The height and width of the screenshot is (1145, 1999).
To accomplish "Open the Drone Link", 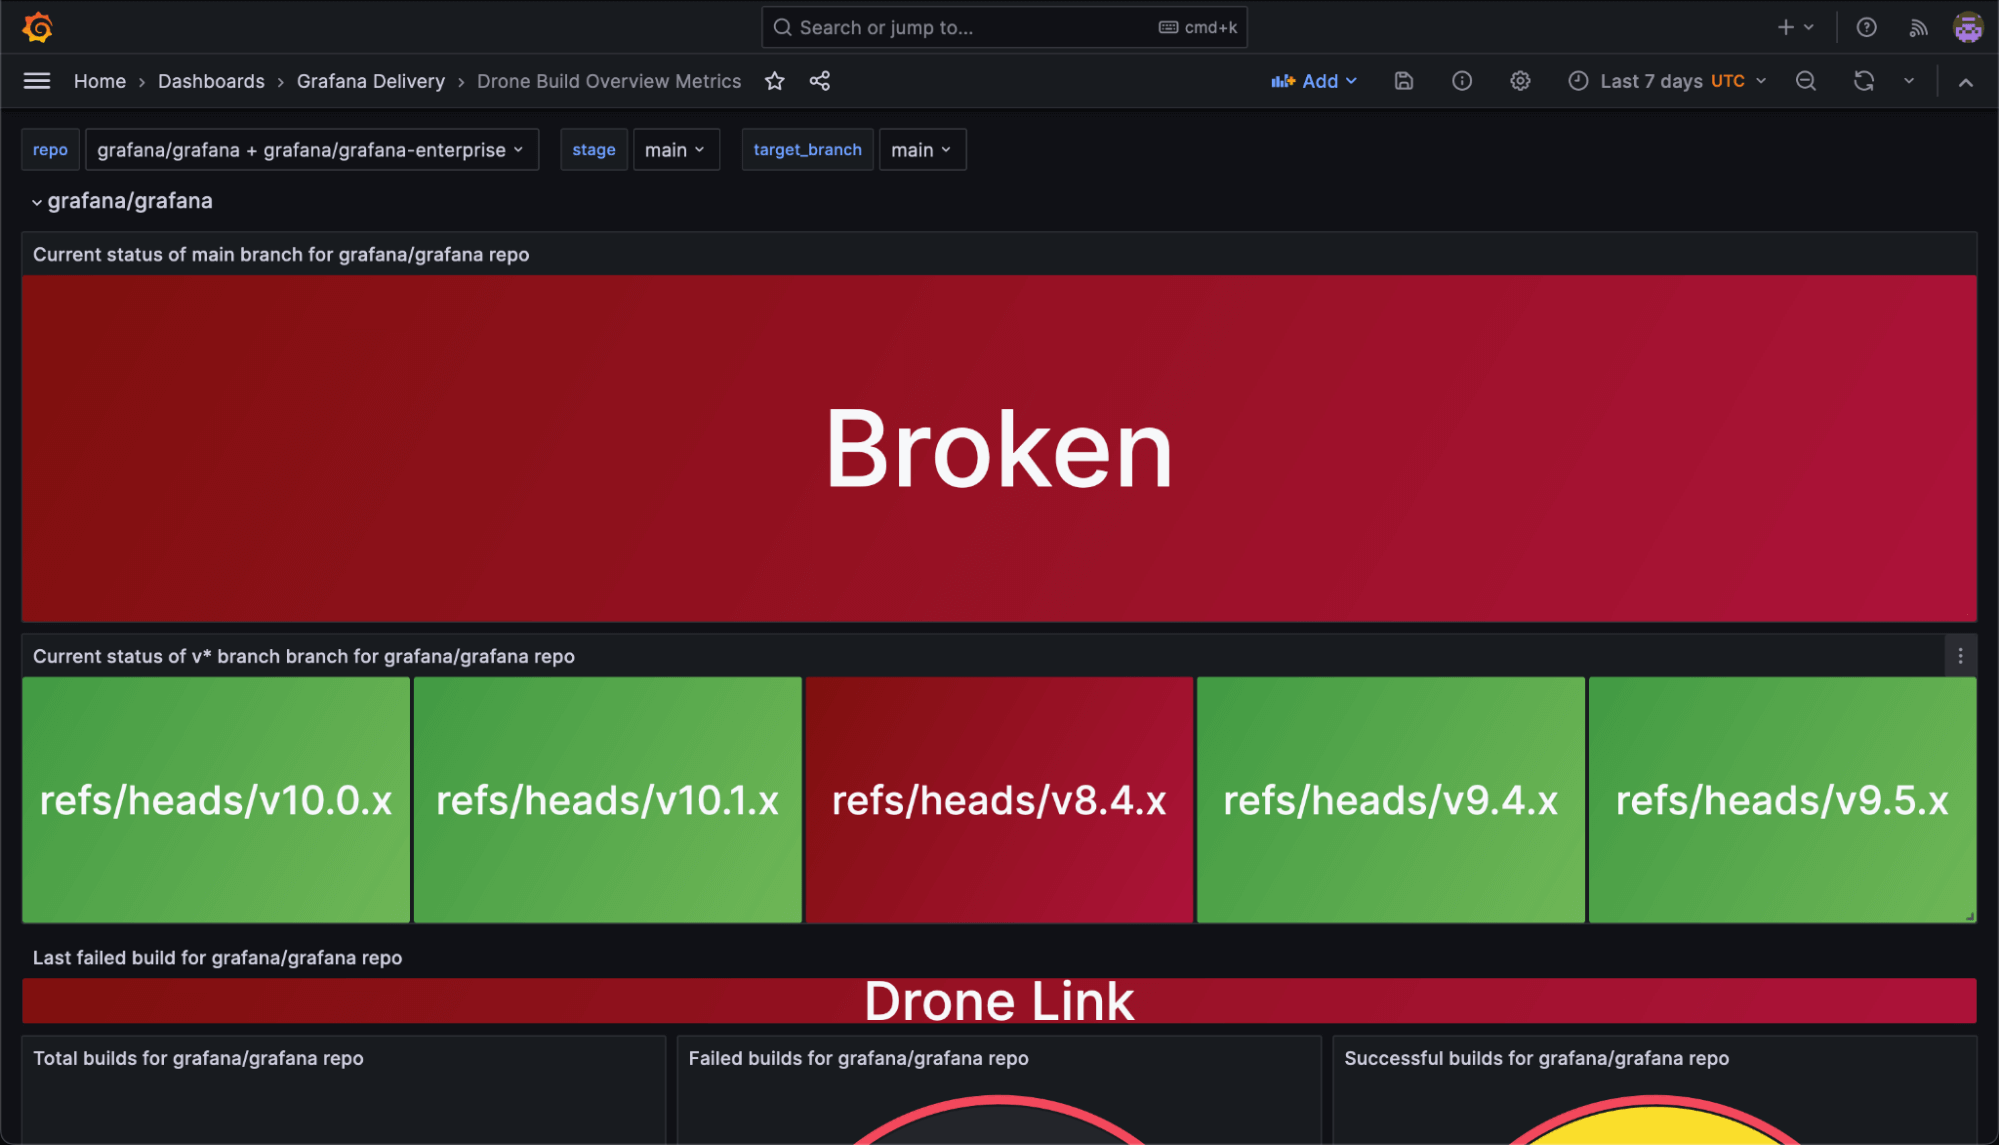I will [x=999, y=1000].
